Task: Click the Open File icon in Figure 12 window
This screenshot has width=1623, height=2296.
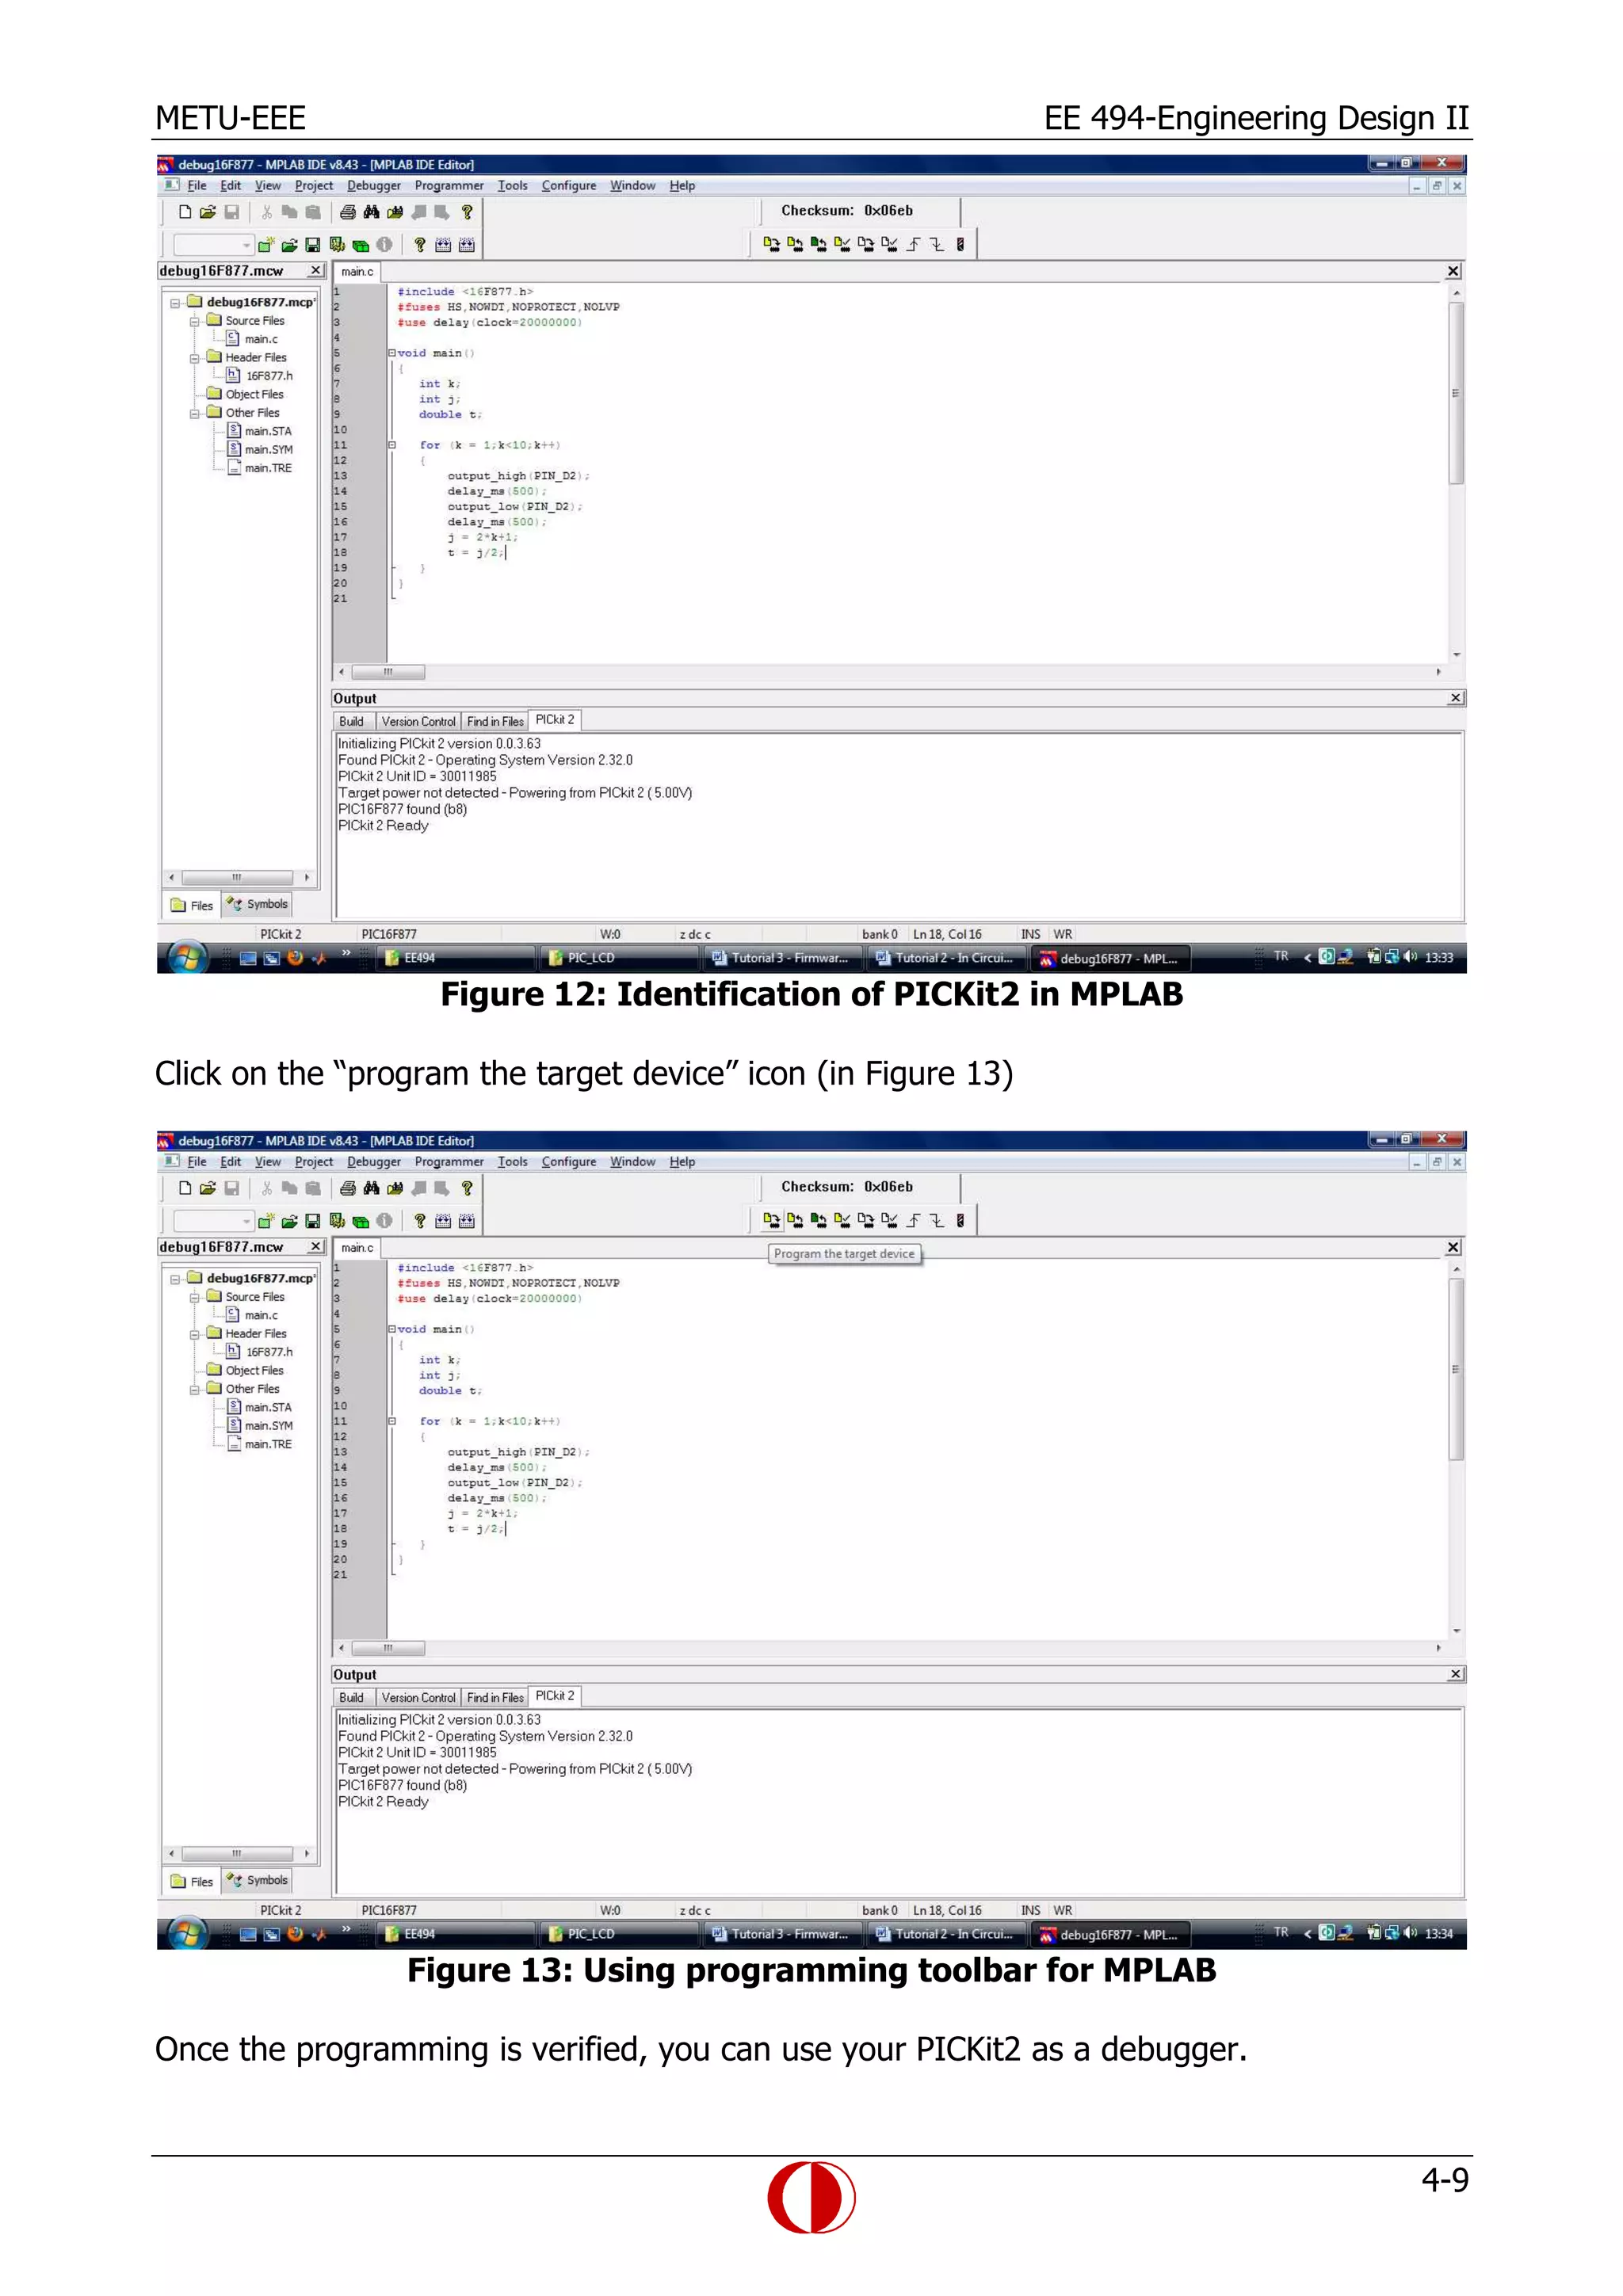Action: tap(208, 212)
